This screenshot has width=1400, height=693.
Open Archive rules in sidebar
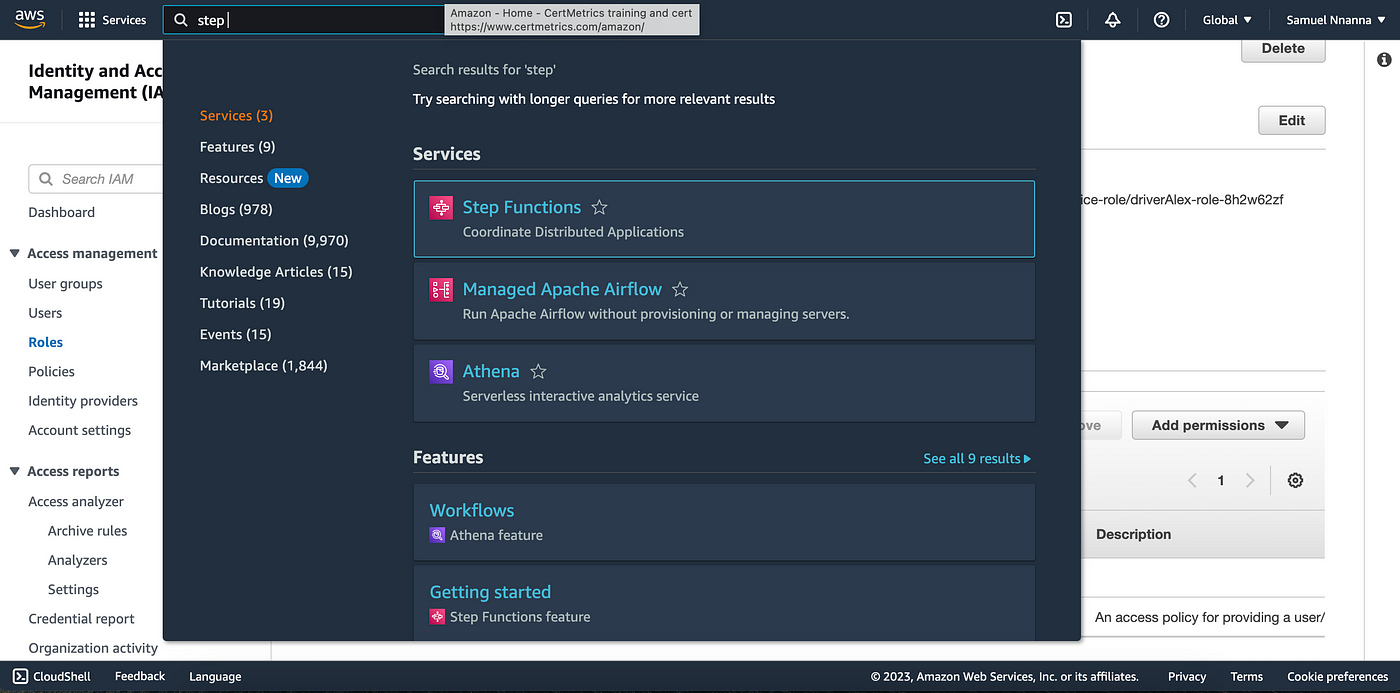point(87,530)
